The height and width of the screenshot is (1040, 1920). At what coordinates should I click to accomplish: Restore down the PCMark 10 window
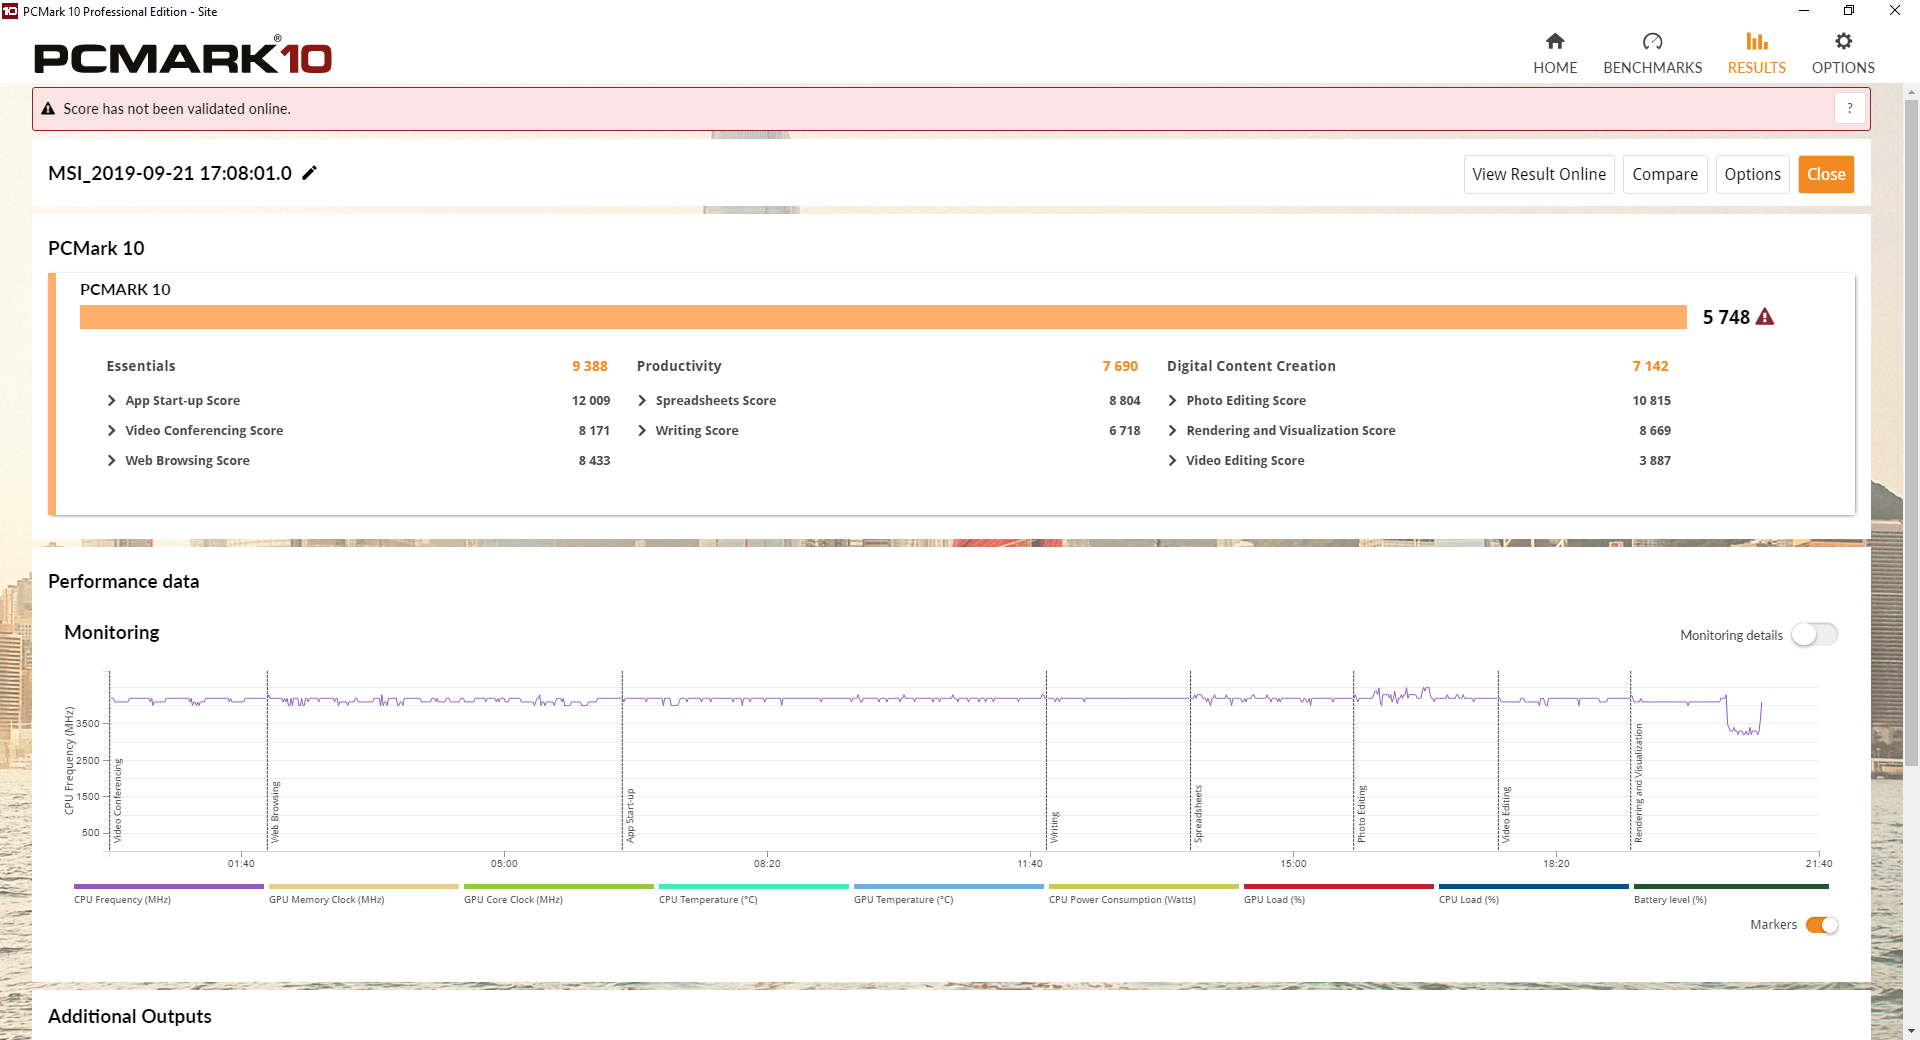pyautogui.click(x=1849, y=11)
